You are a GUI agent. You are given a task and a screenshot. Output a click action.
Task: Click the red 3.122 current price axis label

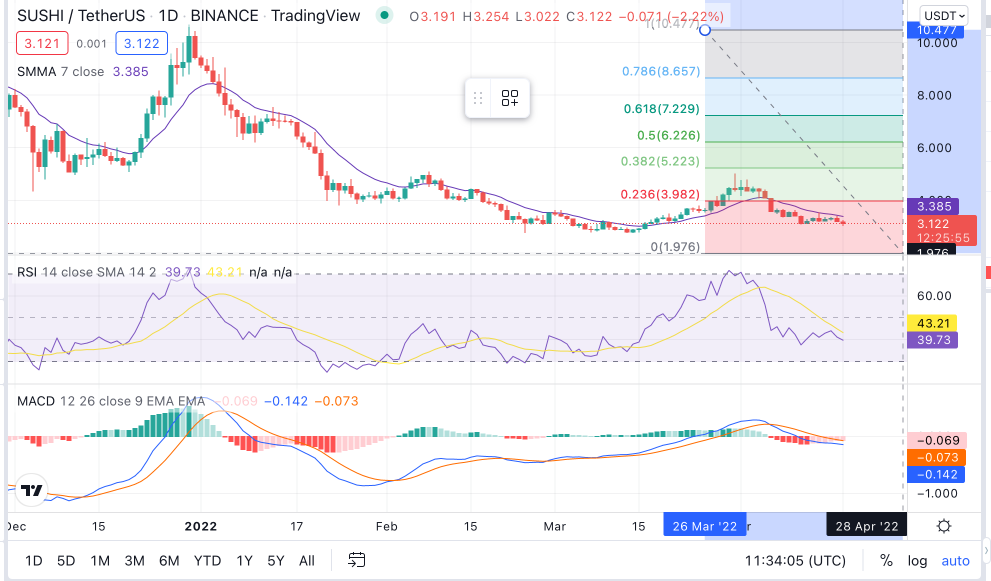(942, 230)
